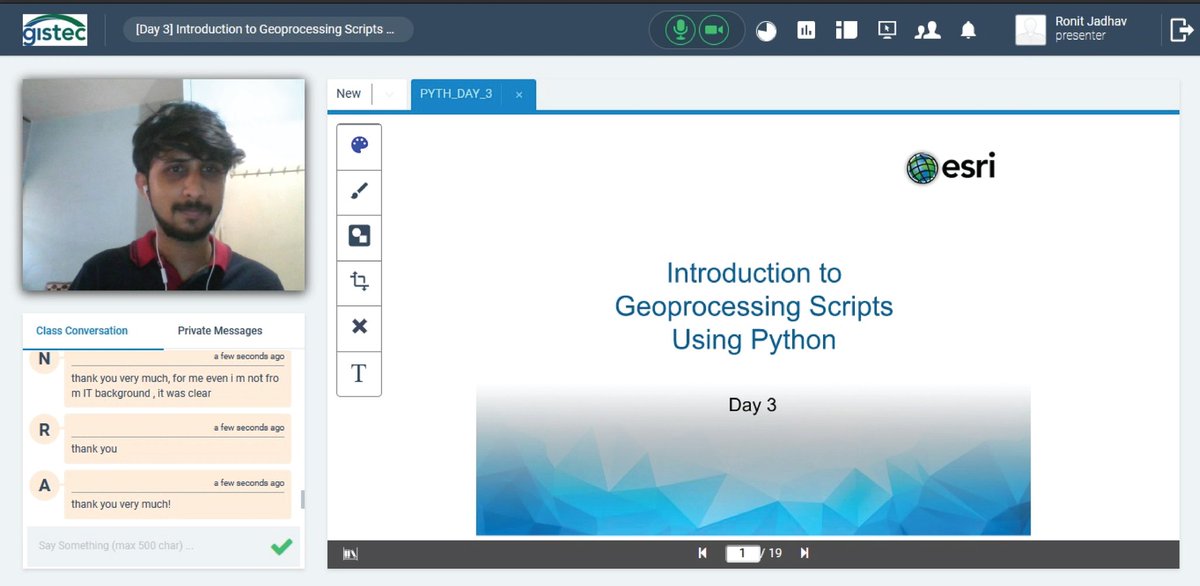Click the R 'thank you' message
Image resolution: width=1200 pixels, height=586 pixels.
click(178, 439)
